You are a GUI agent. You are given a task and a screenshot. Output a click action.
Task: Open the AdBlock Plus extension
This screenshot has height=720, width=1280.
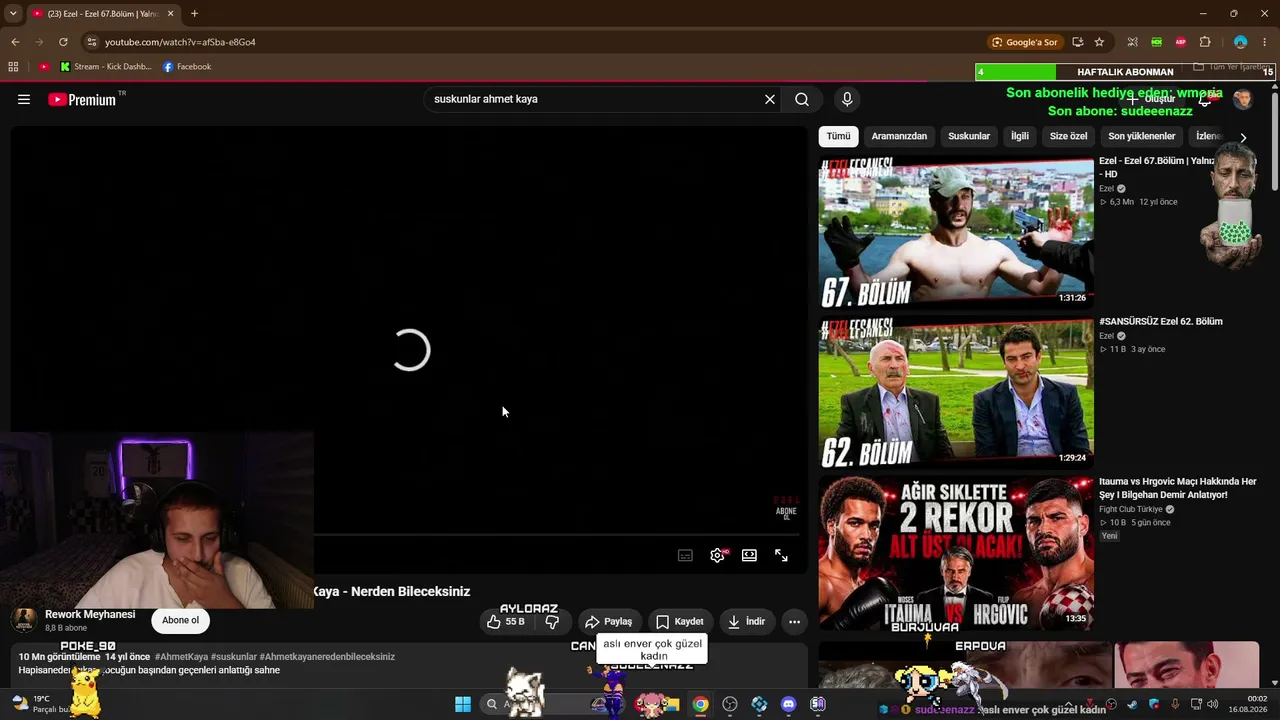1181,42
